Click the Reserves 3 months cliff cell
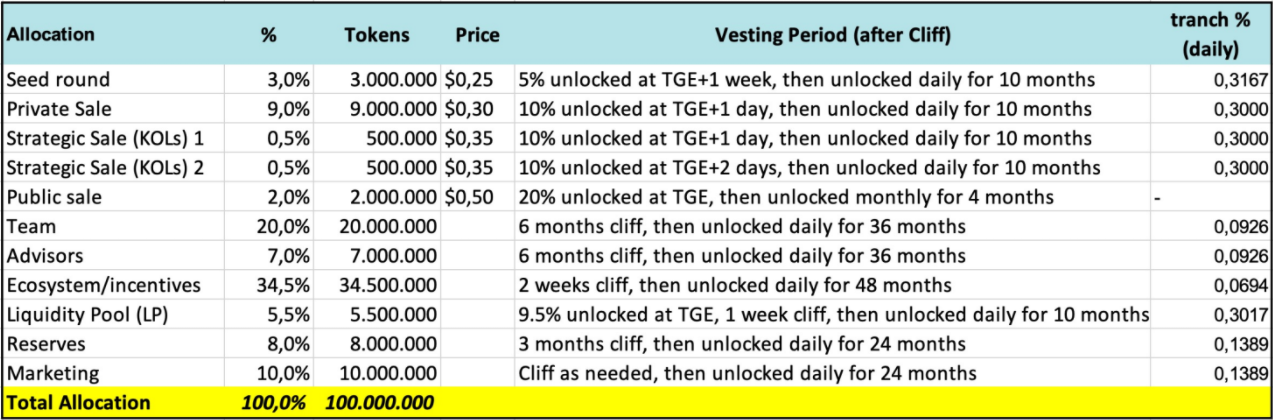Viewport: 1273px width, 420px height. coord(742,344)
